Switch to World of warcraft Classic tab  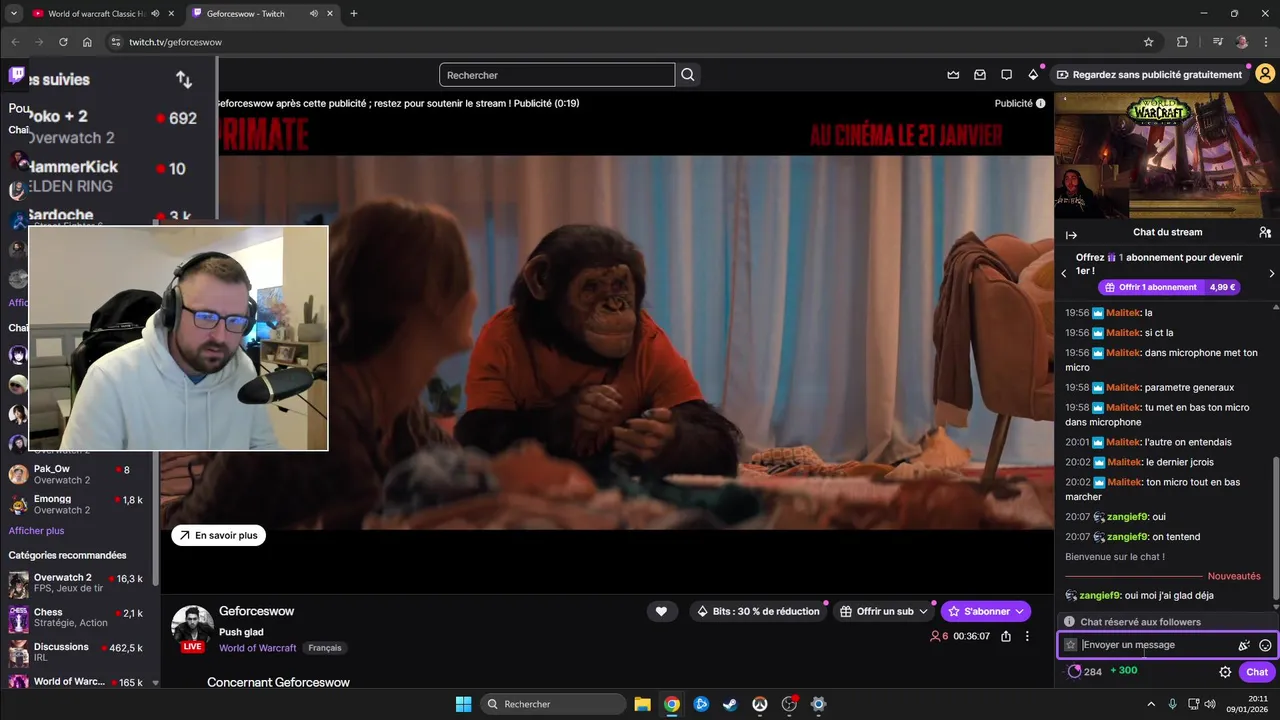tap(96, 14)
